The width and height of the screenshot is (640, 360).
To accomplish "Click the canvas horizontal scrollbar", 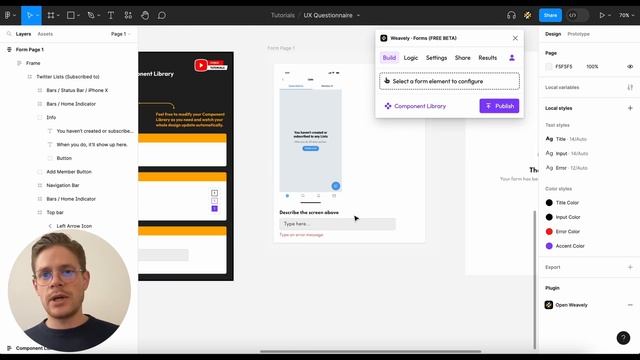I will (371, 351).
